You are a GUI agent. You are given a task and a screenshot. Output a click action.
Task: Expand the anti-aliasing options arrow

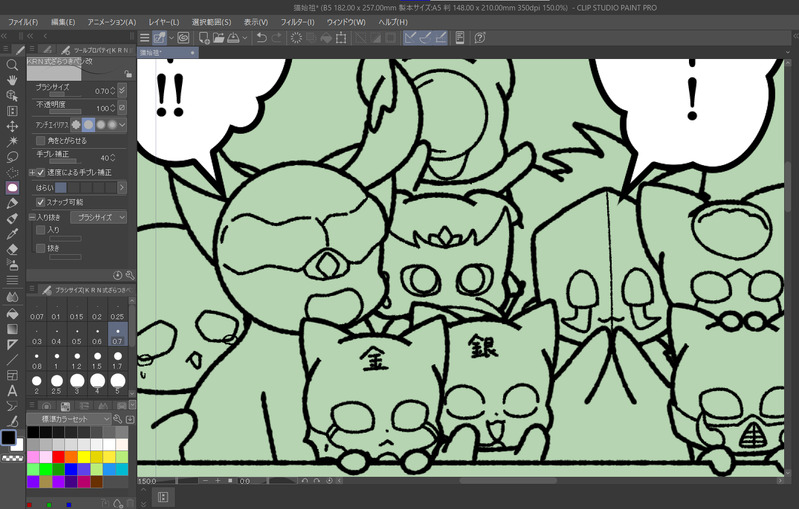pyautogui.click(x=122, y=124)
